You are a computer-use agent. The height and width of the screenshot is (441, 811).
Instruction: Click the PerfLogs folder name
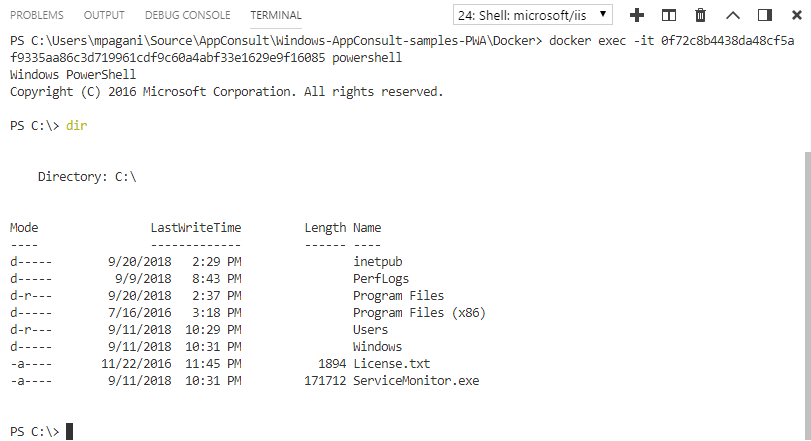click(x=381, y=278)
